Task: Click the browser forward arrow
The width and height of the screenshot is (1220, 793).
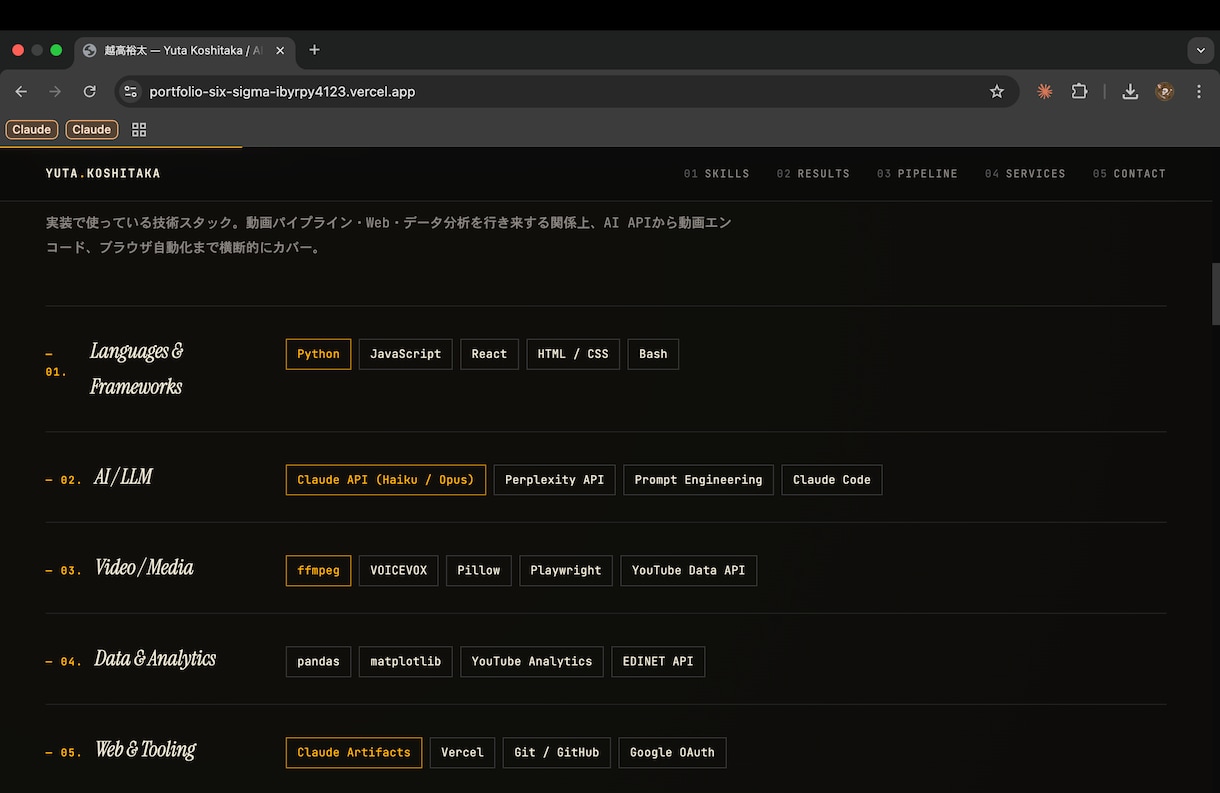Action: pyautogui.click(x=55, y=91)
